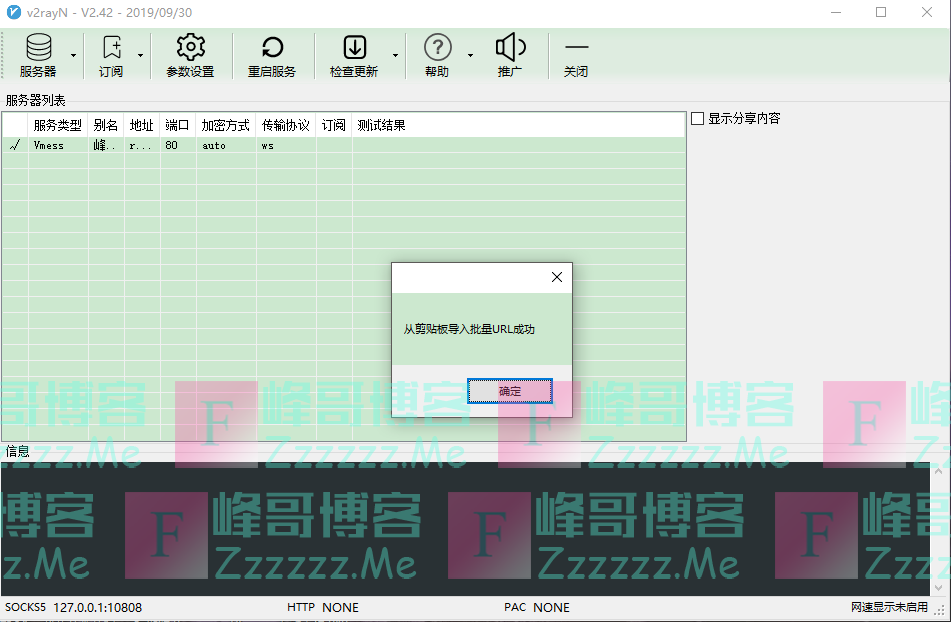Click the scroll up arrow of the log panel
Image resolution: width=951 pixels, height=622 pixels.
(938, 470)
